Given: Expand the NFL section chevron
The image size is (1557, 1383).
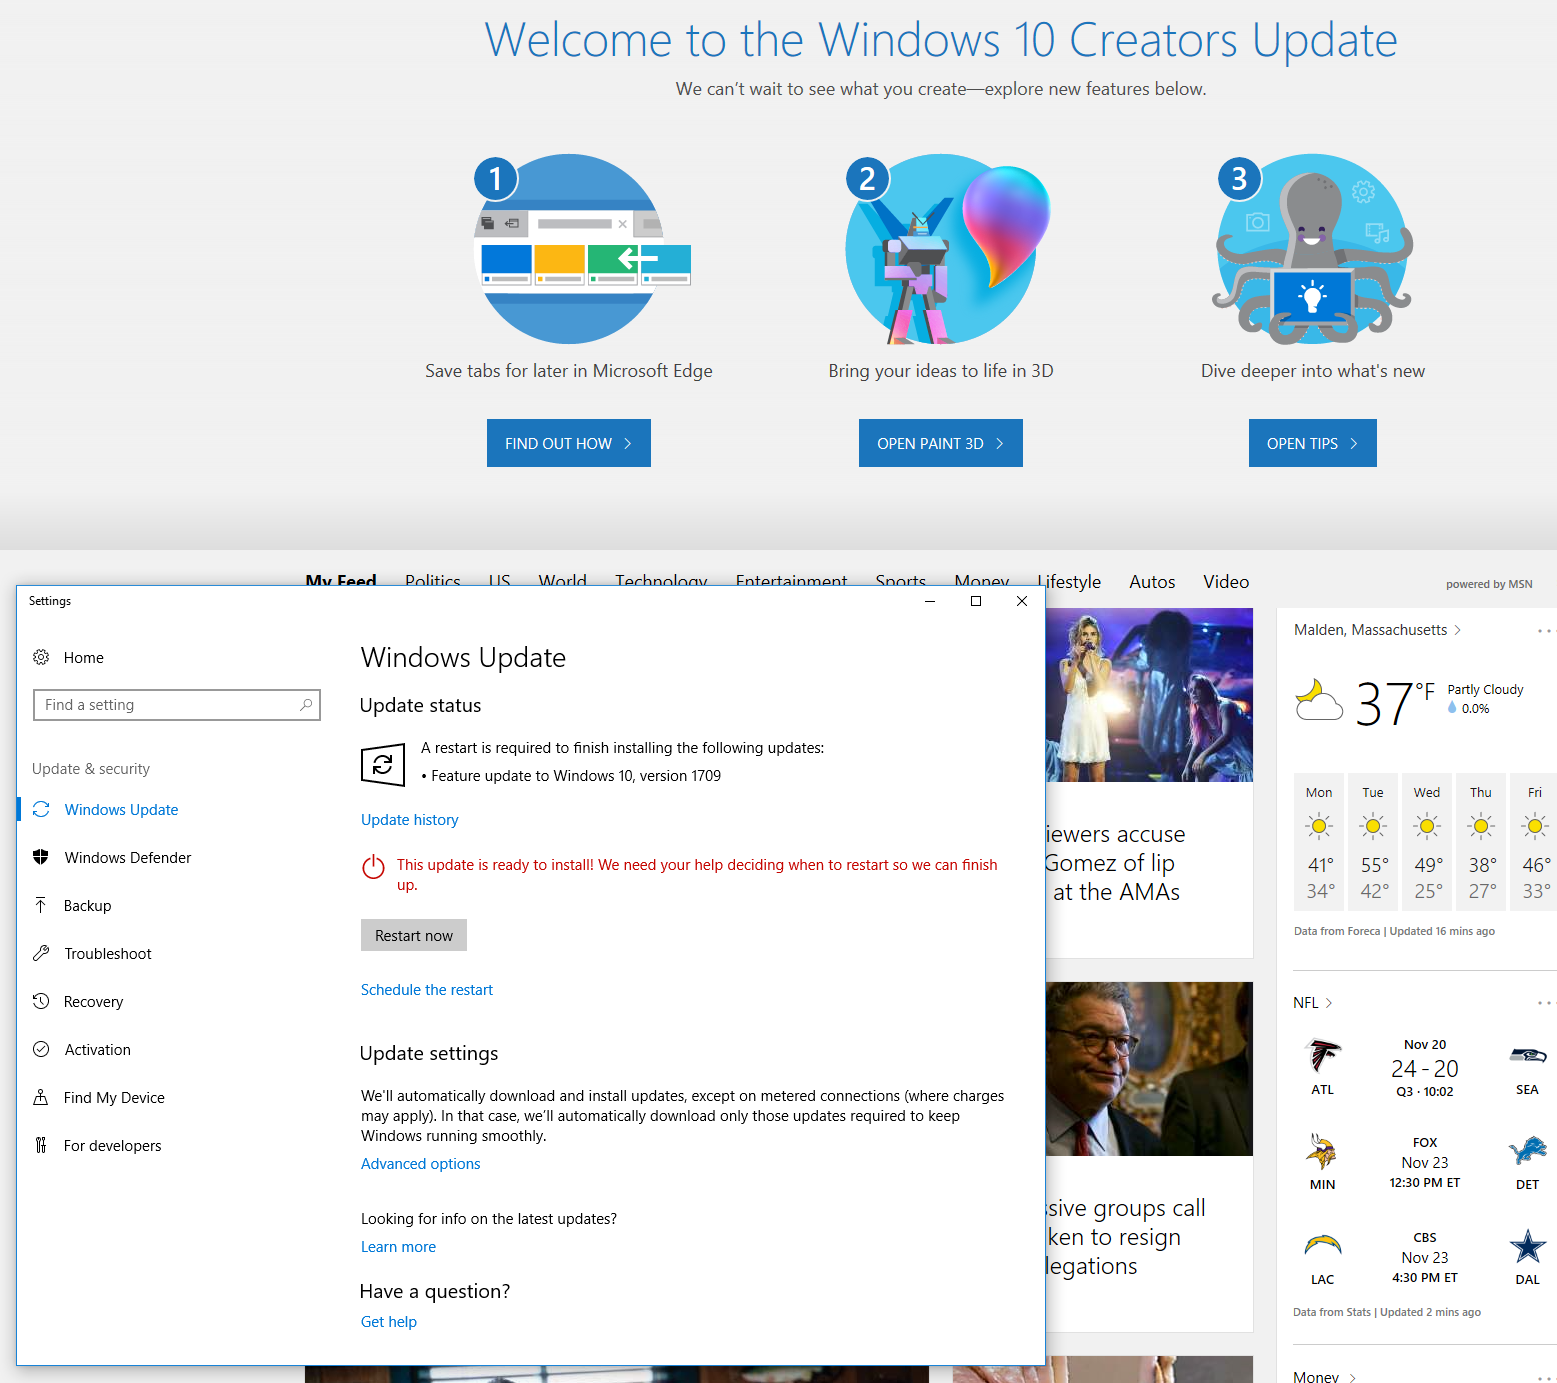Looking at the screenshot, I should [x=1329, y=1003].
